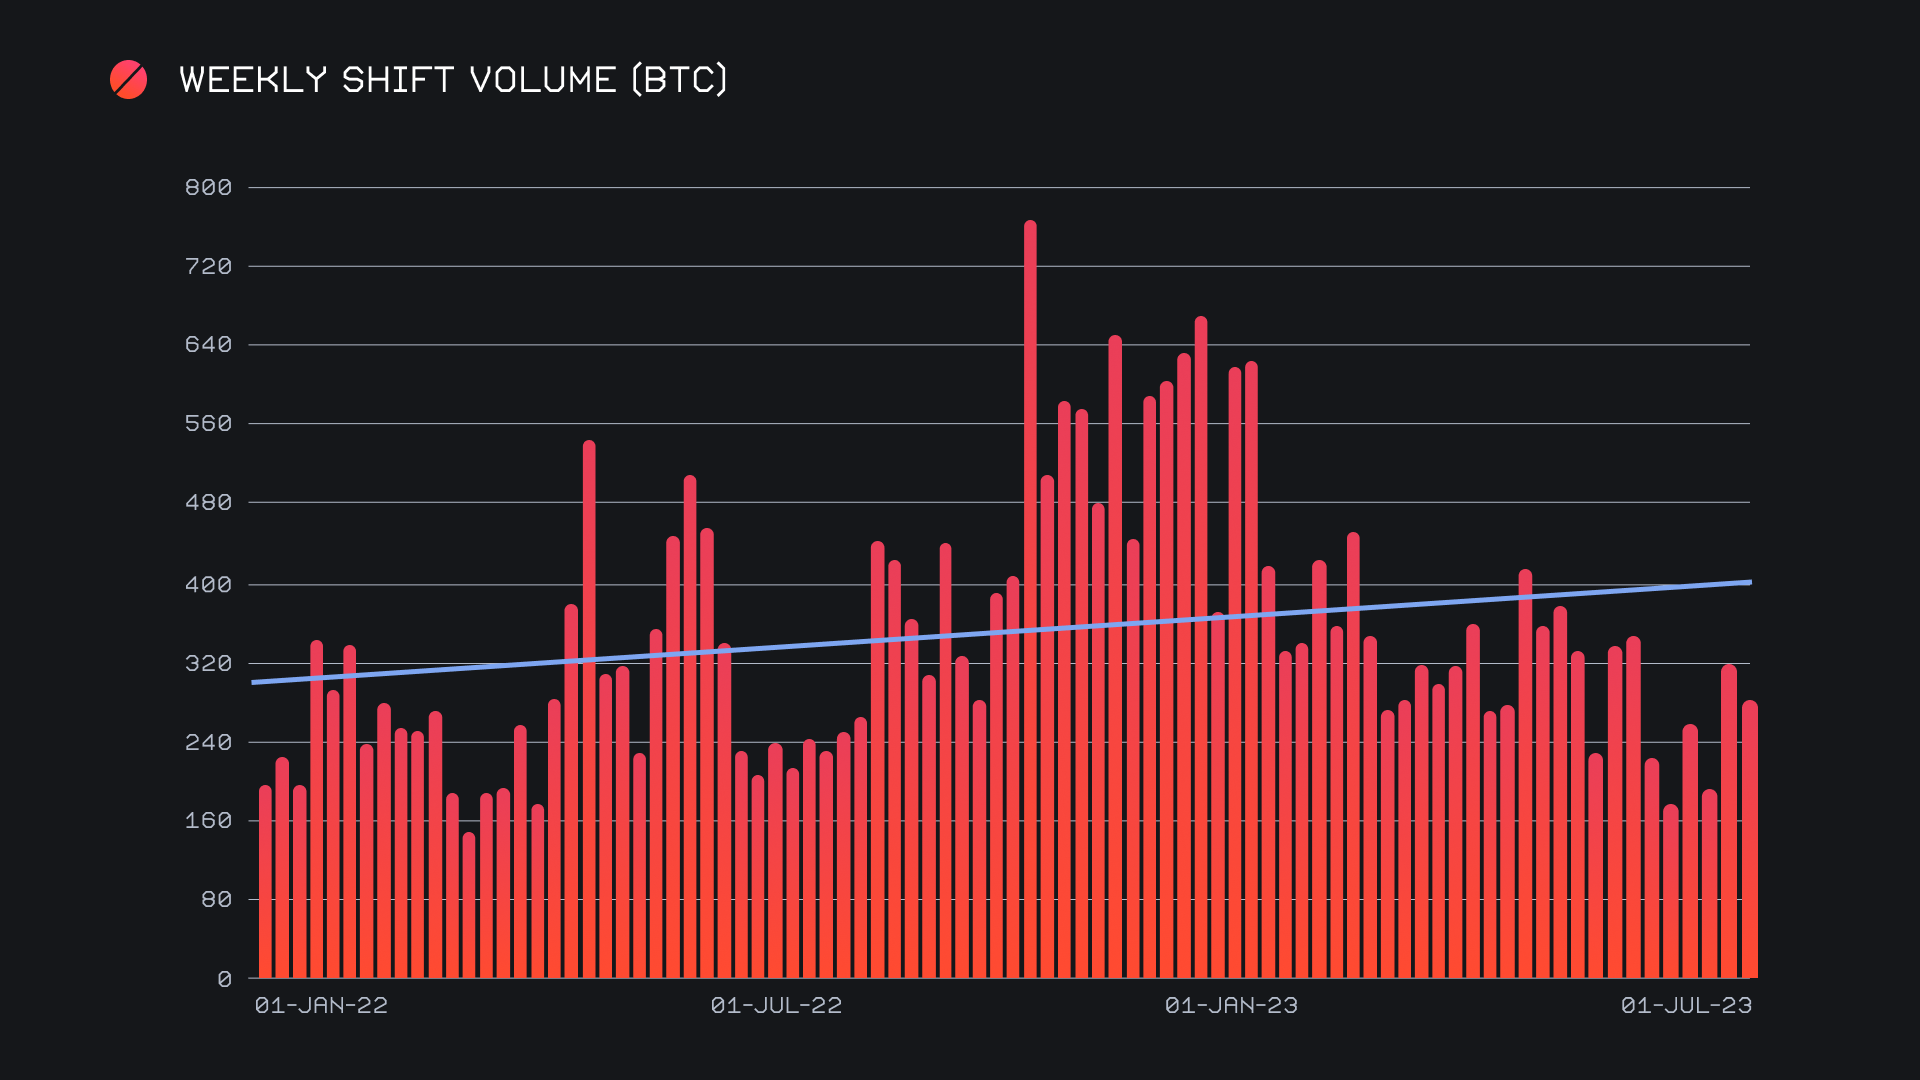Image resolution: width=1920 pixels, height=1080 pixels.
Task: Click the 160 y-axis label
Action: [208, 820]
